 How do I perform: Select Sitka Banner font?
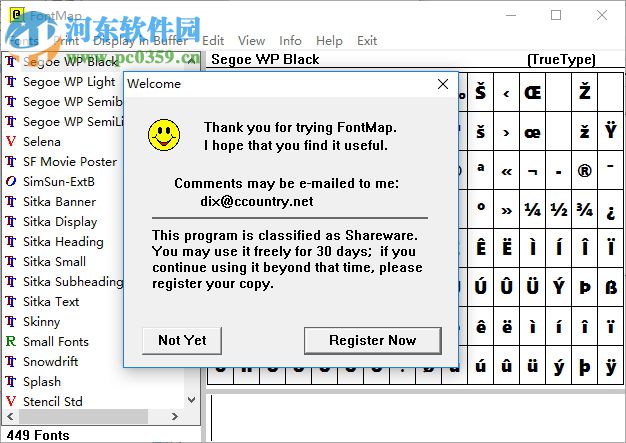click(59, 202)
